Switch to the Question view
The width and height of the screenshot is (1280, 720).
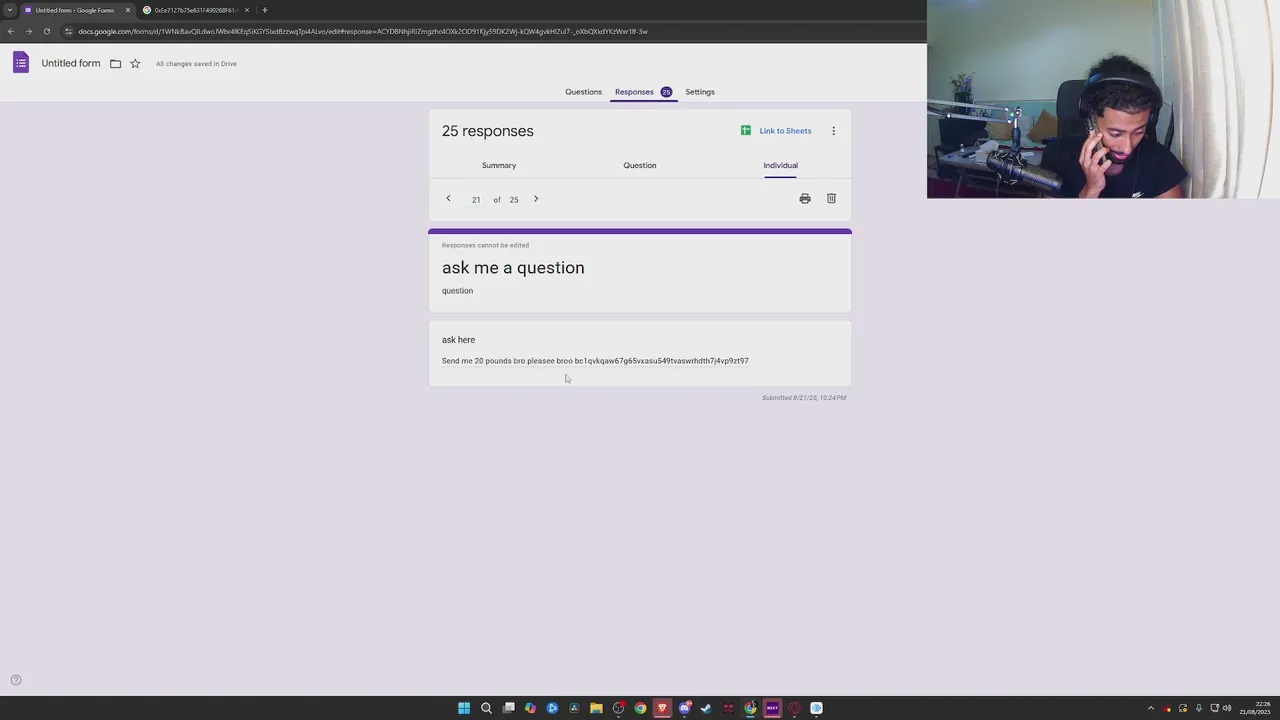(640, 165)
